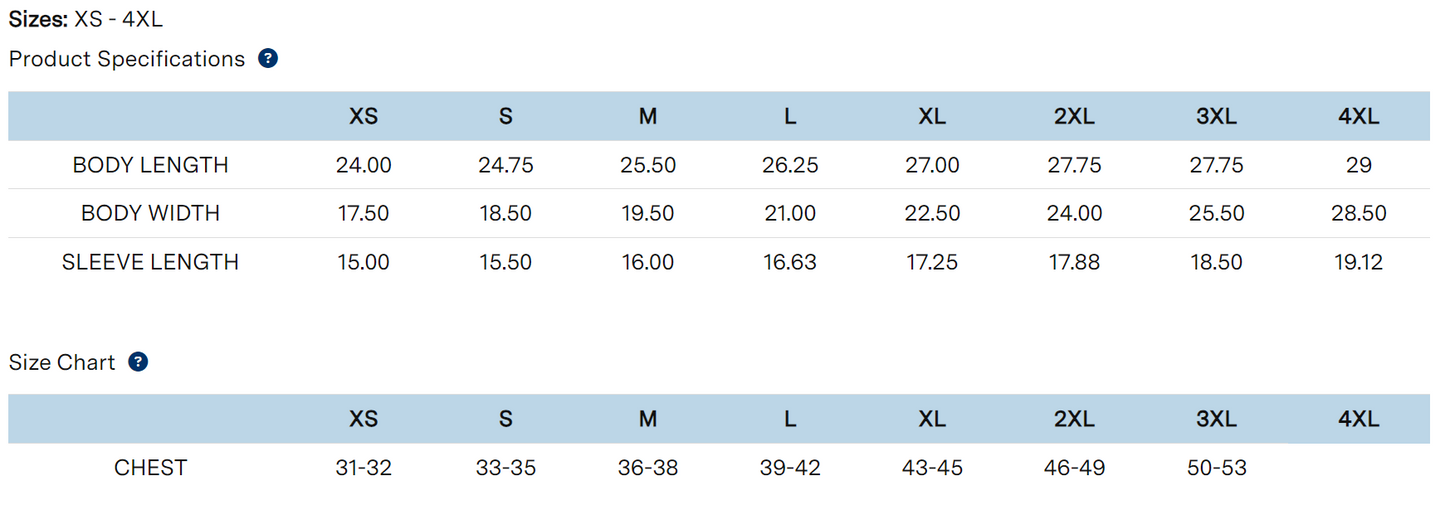Click the 50-53 chest measurement for 3XL
Viewport: 1445px width, 510px height.
tap(1216, 467)
